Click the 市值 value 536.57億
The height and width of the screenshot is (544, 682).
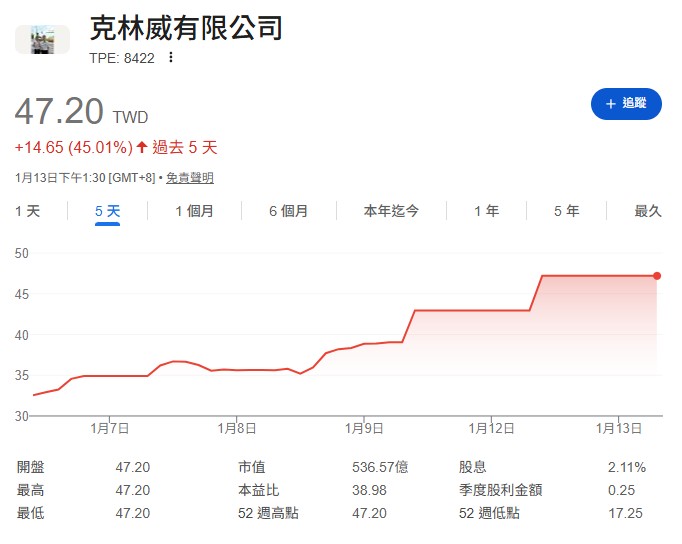tap(380, 467)
